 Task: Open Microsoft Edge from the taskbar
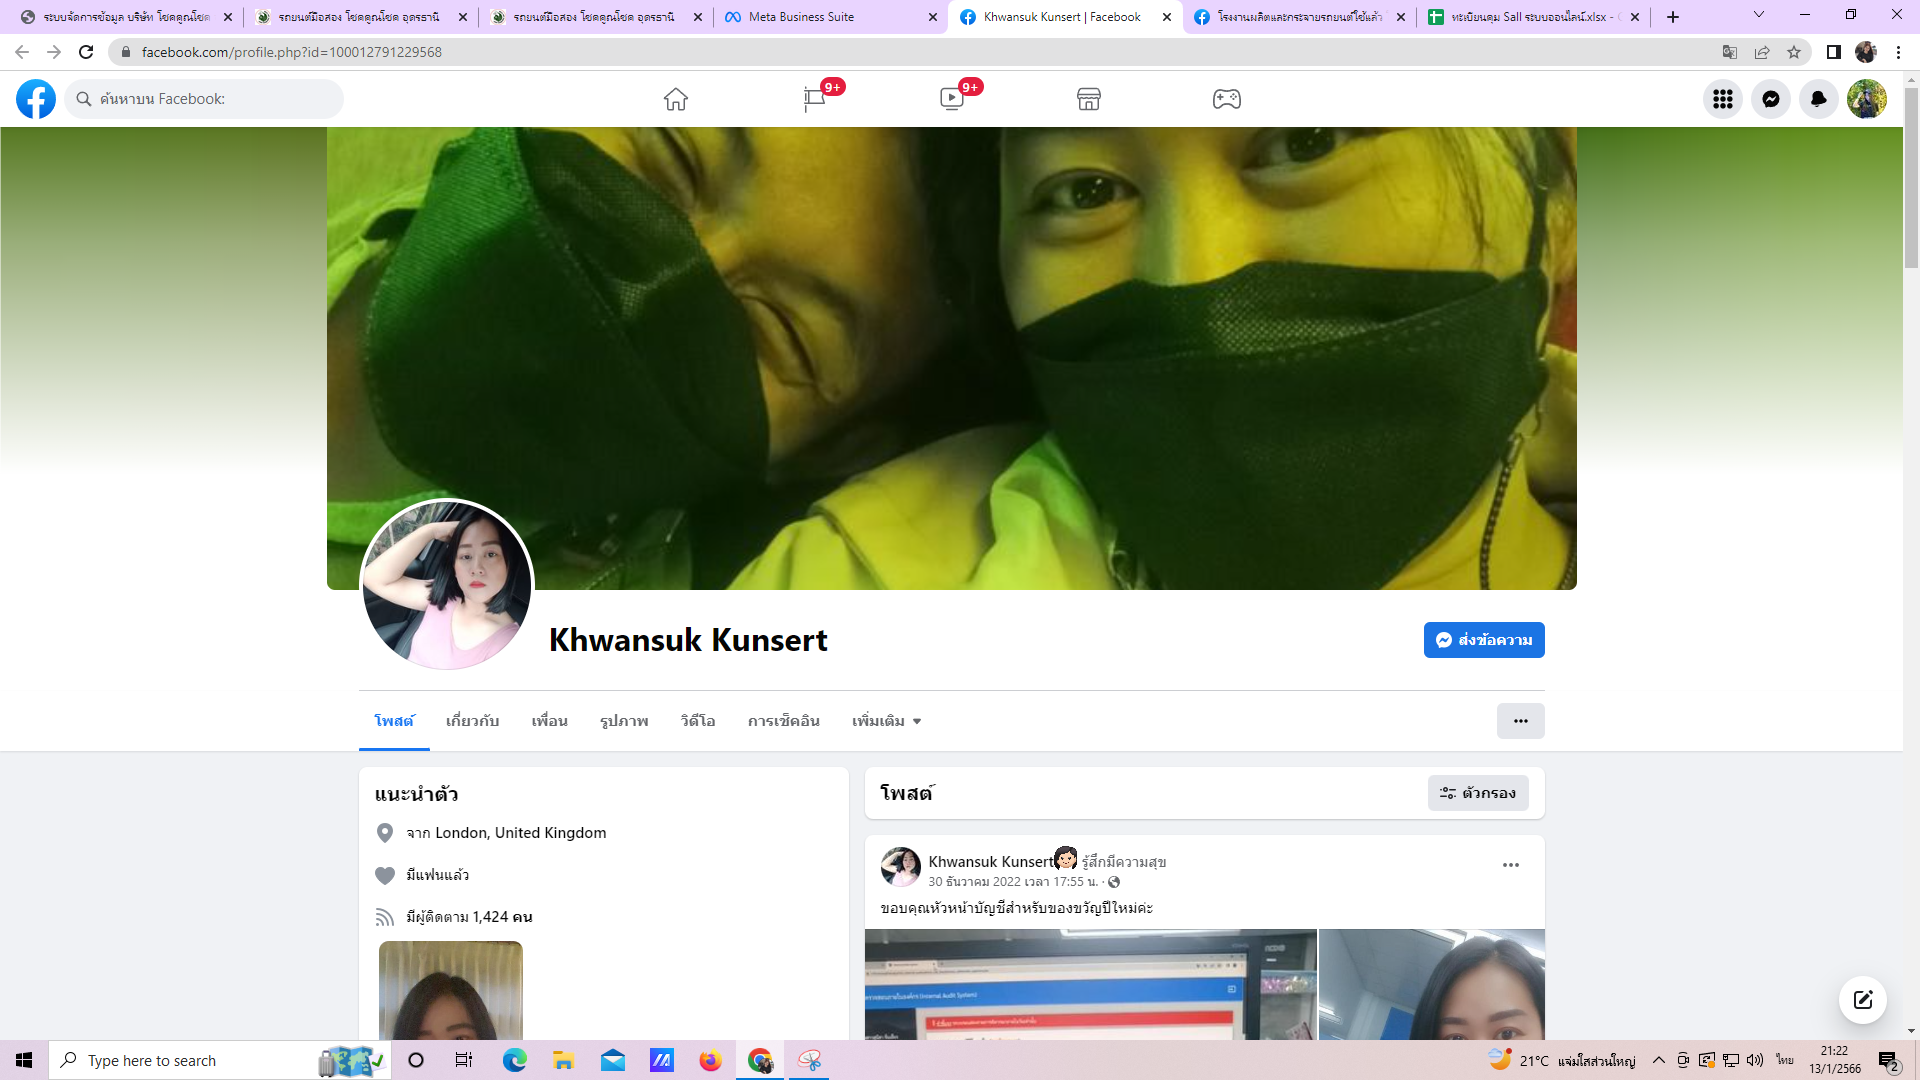pyautogui.click(x=514, y=1060)
